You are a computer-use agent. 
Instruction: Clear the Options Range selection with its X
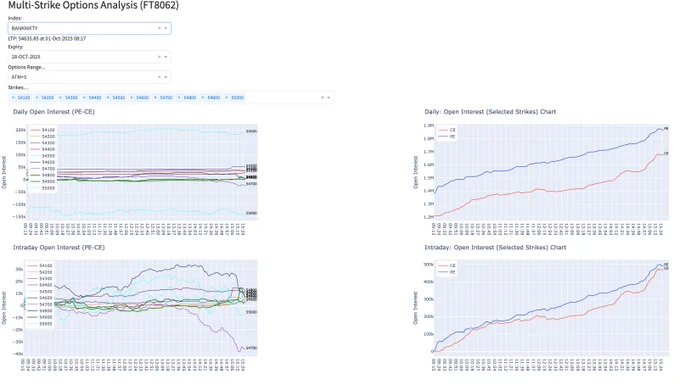[x=159, y=77]
